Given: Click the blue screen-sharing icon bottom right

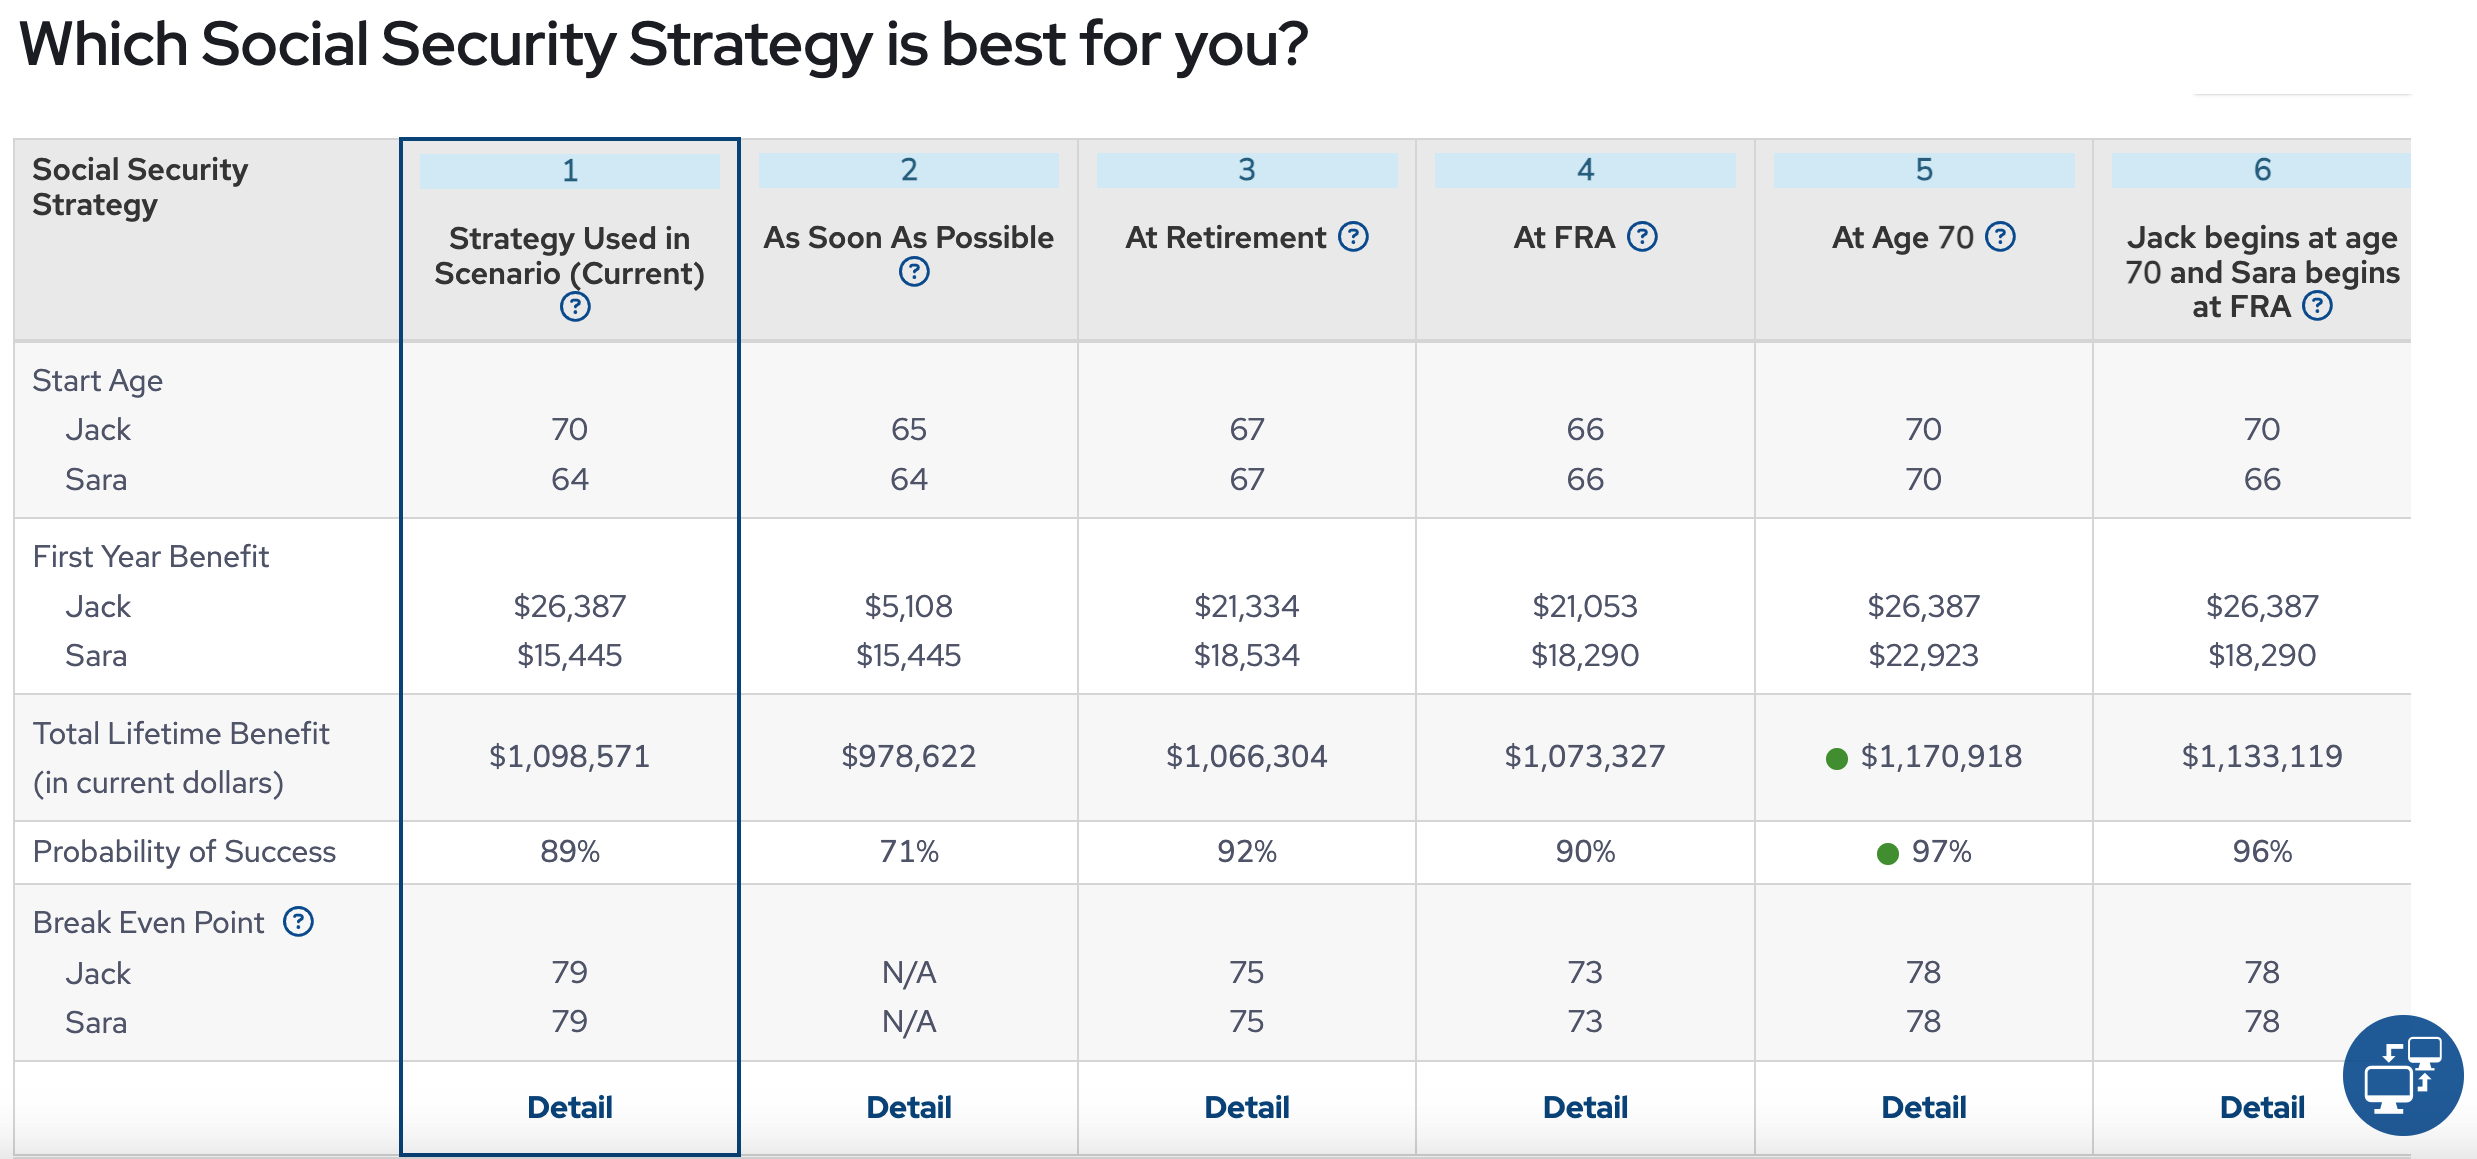Looking at the screenshot, I should [2404, 1075].
